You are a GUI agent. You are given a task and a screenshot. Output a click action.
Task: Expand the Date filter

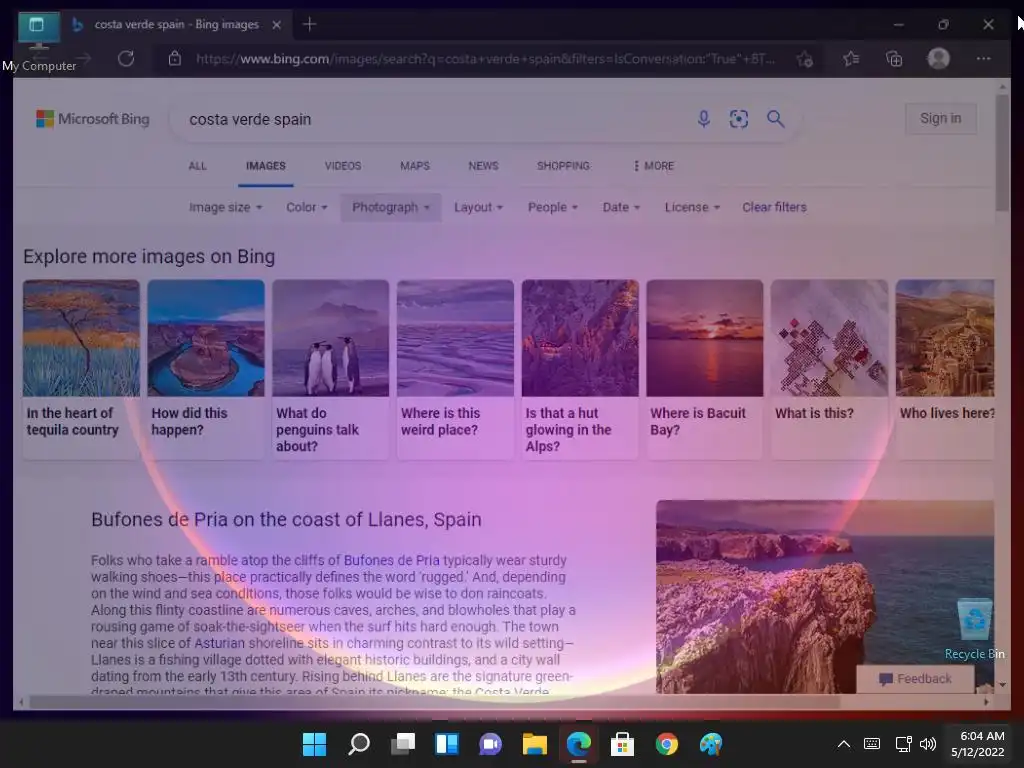coord(621,207)
